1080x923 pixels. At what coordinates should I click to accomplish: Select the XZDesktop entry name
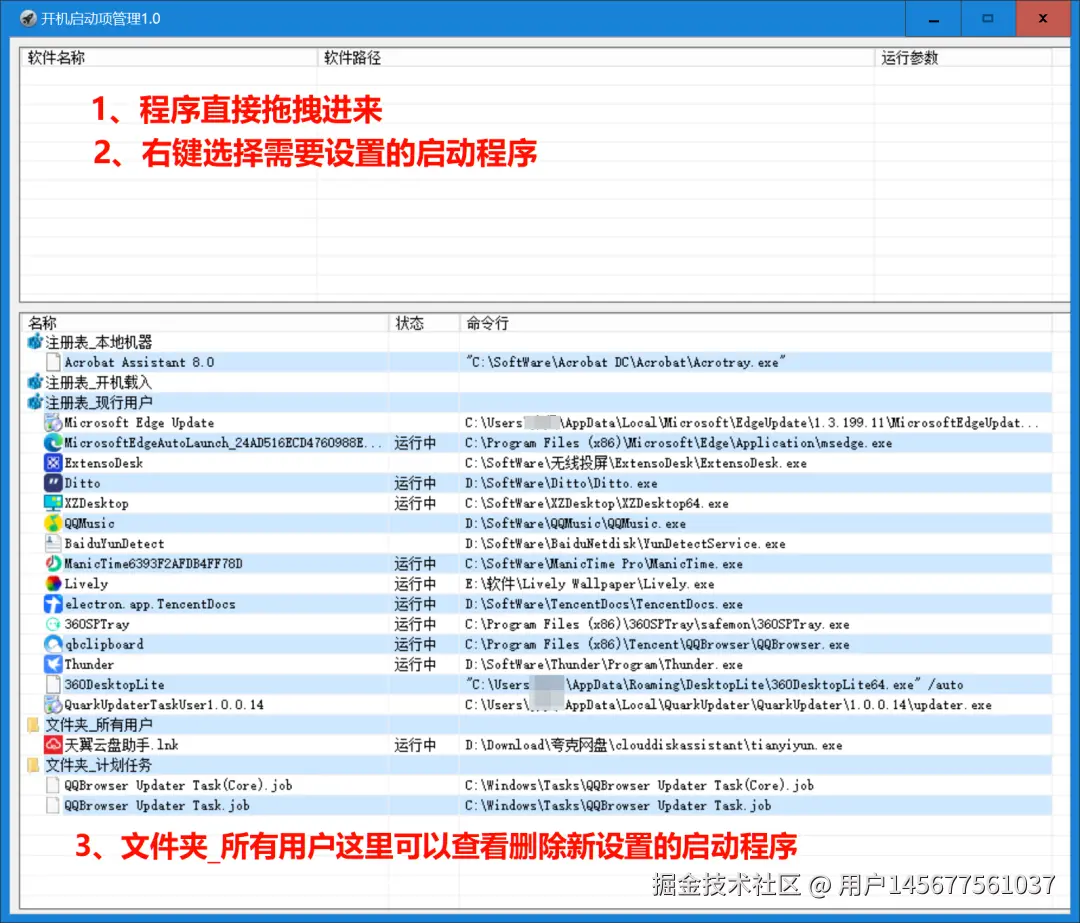pos(96,503)
